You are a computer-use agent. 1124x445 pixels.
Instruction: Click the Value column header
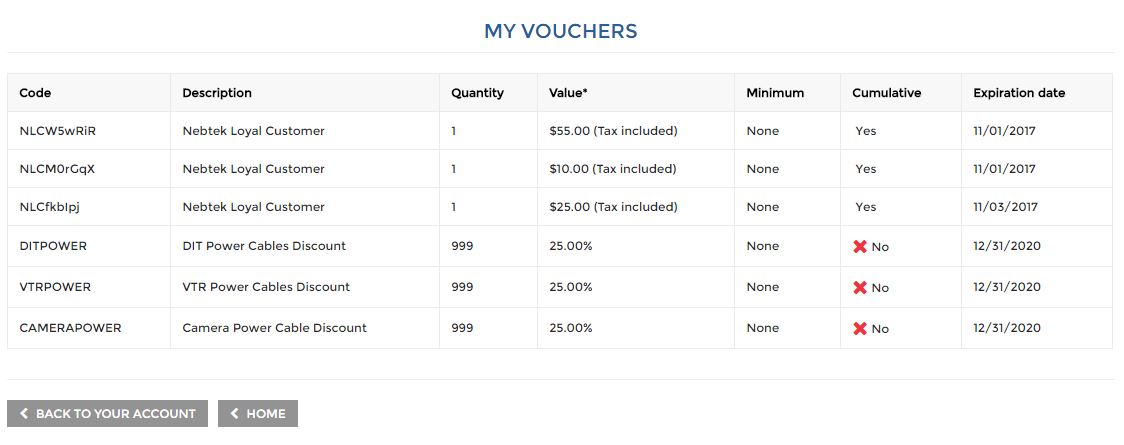(568, 93)
